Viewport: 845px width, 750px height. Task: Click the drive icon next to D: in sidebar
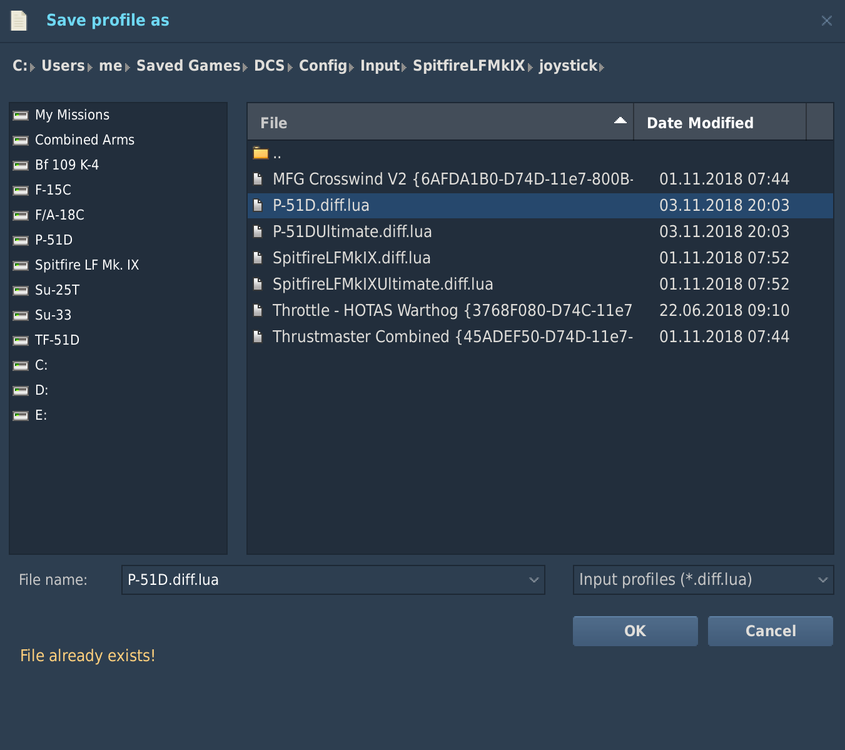point(19,390)
